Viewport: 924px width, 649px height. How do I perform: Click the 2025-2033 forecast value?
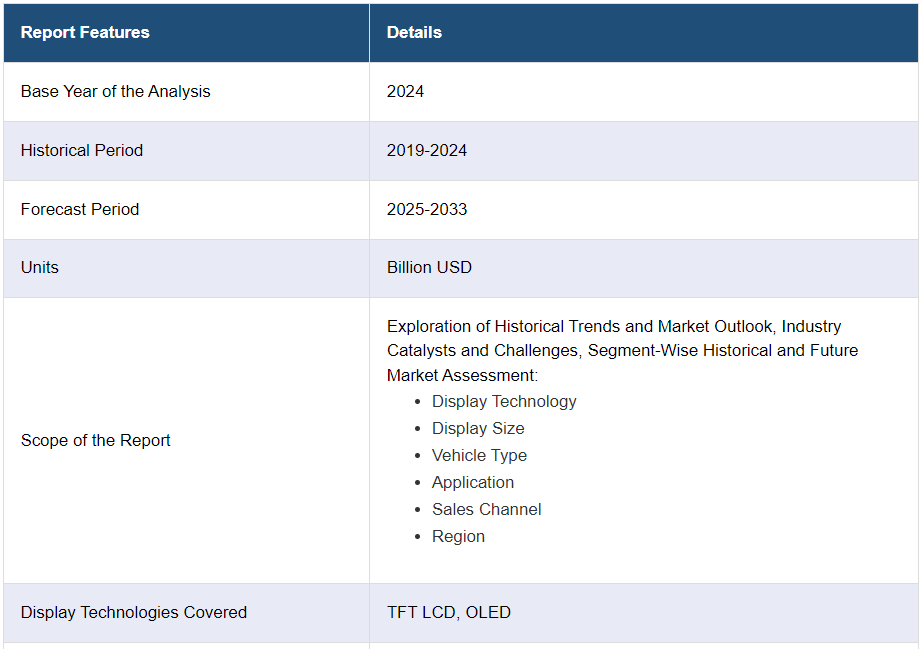click(x=427, y=209)
